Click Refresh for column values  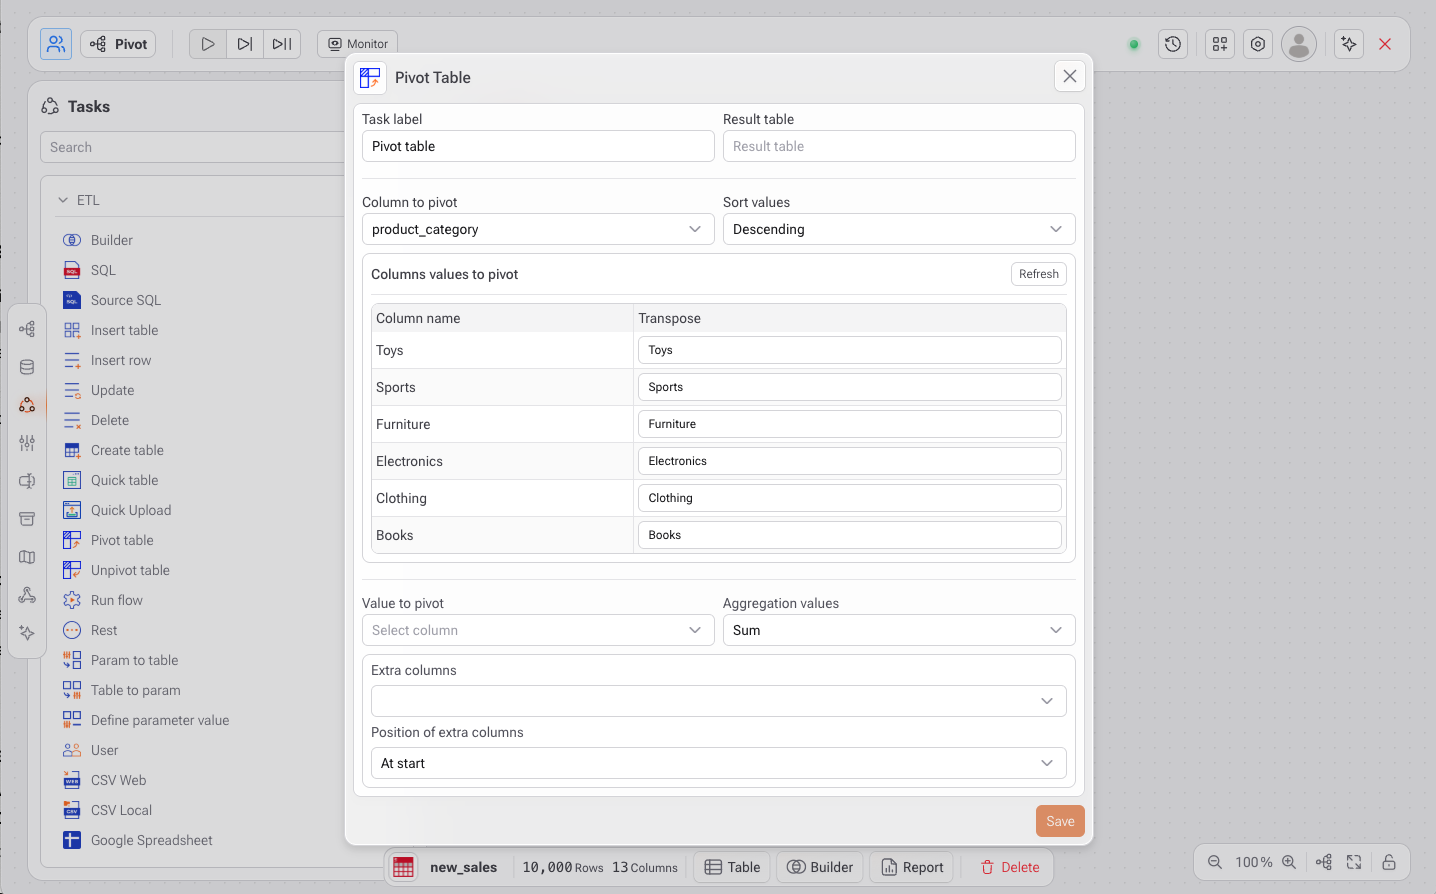point(1038,274)
